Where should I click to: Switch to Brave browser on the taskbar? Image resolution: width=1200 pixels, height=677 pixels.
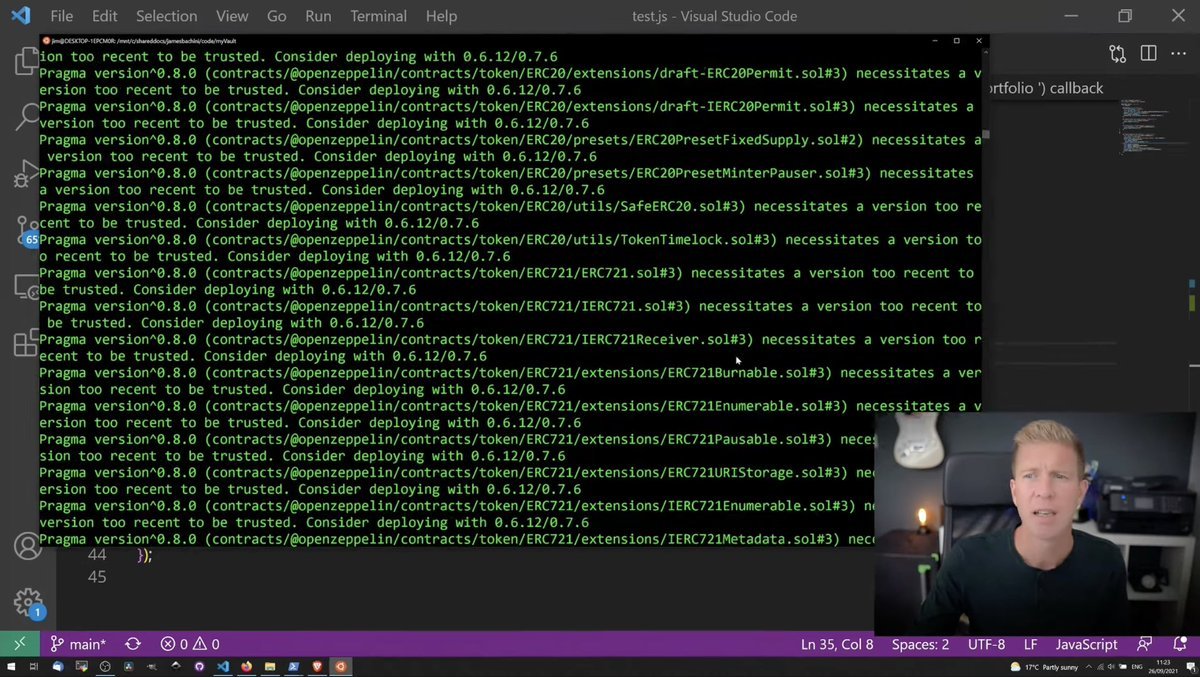[x=318, y=667]
